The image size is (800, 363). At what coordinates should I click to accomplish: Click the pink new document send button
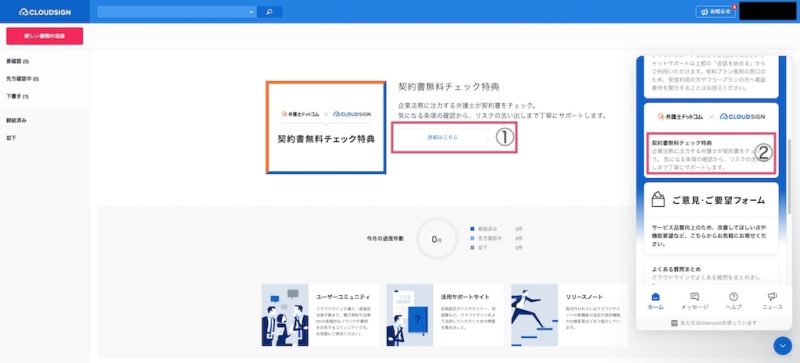pos(44,36)
